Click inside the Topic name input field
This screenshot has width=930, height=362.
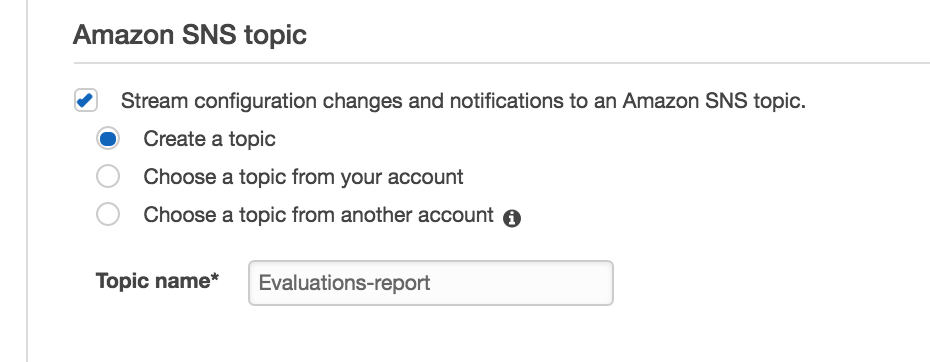pos(431,283)
